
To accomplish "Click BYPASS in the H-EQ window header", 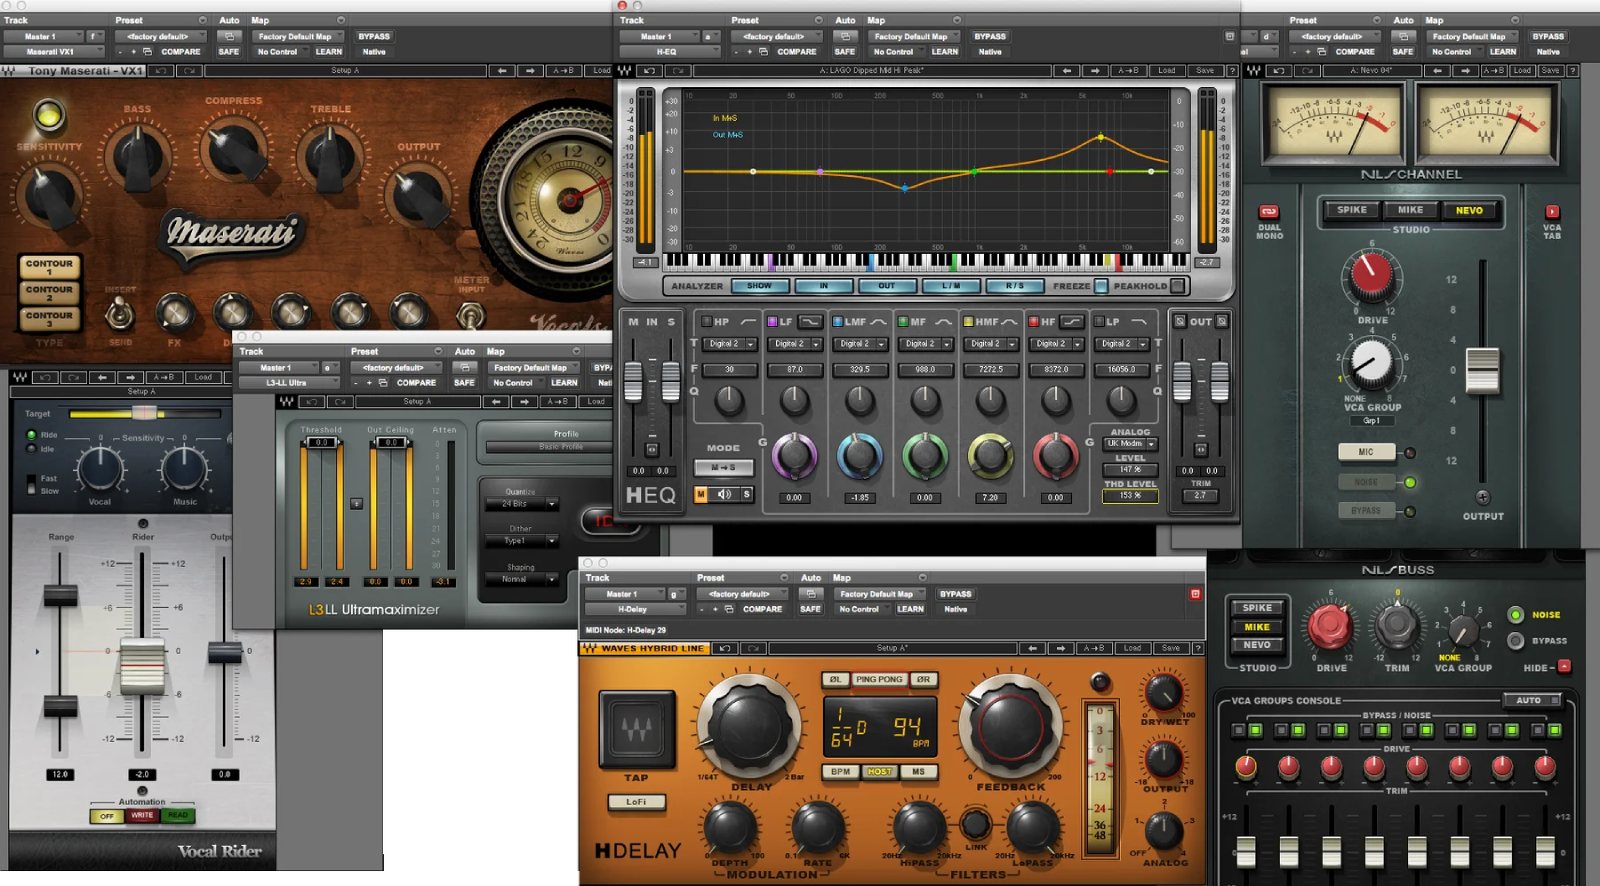I will [990, 36].
